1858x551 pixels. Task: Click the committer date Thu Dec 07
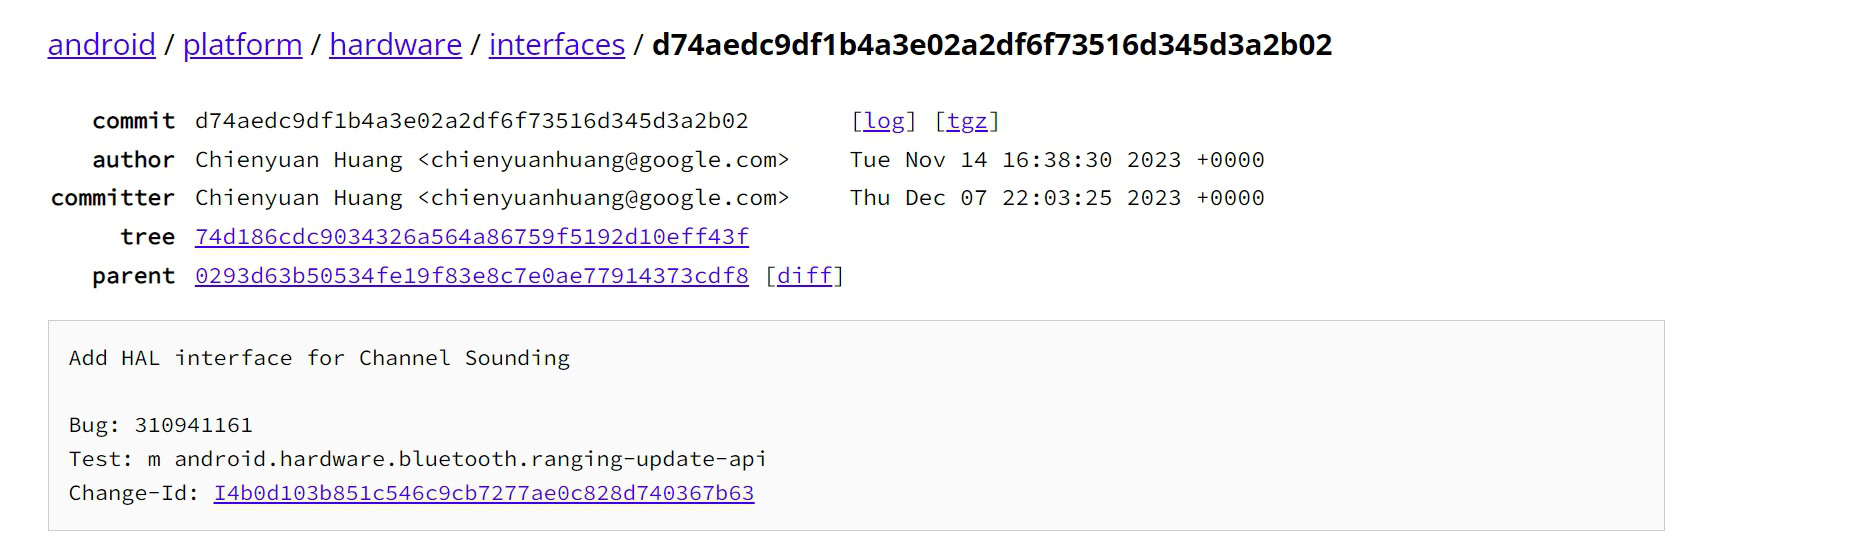tap(1056, 198)
